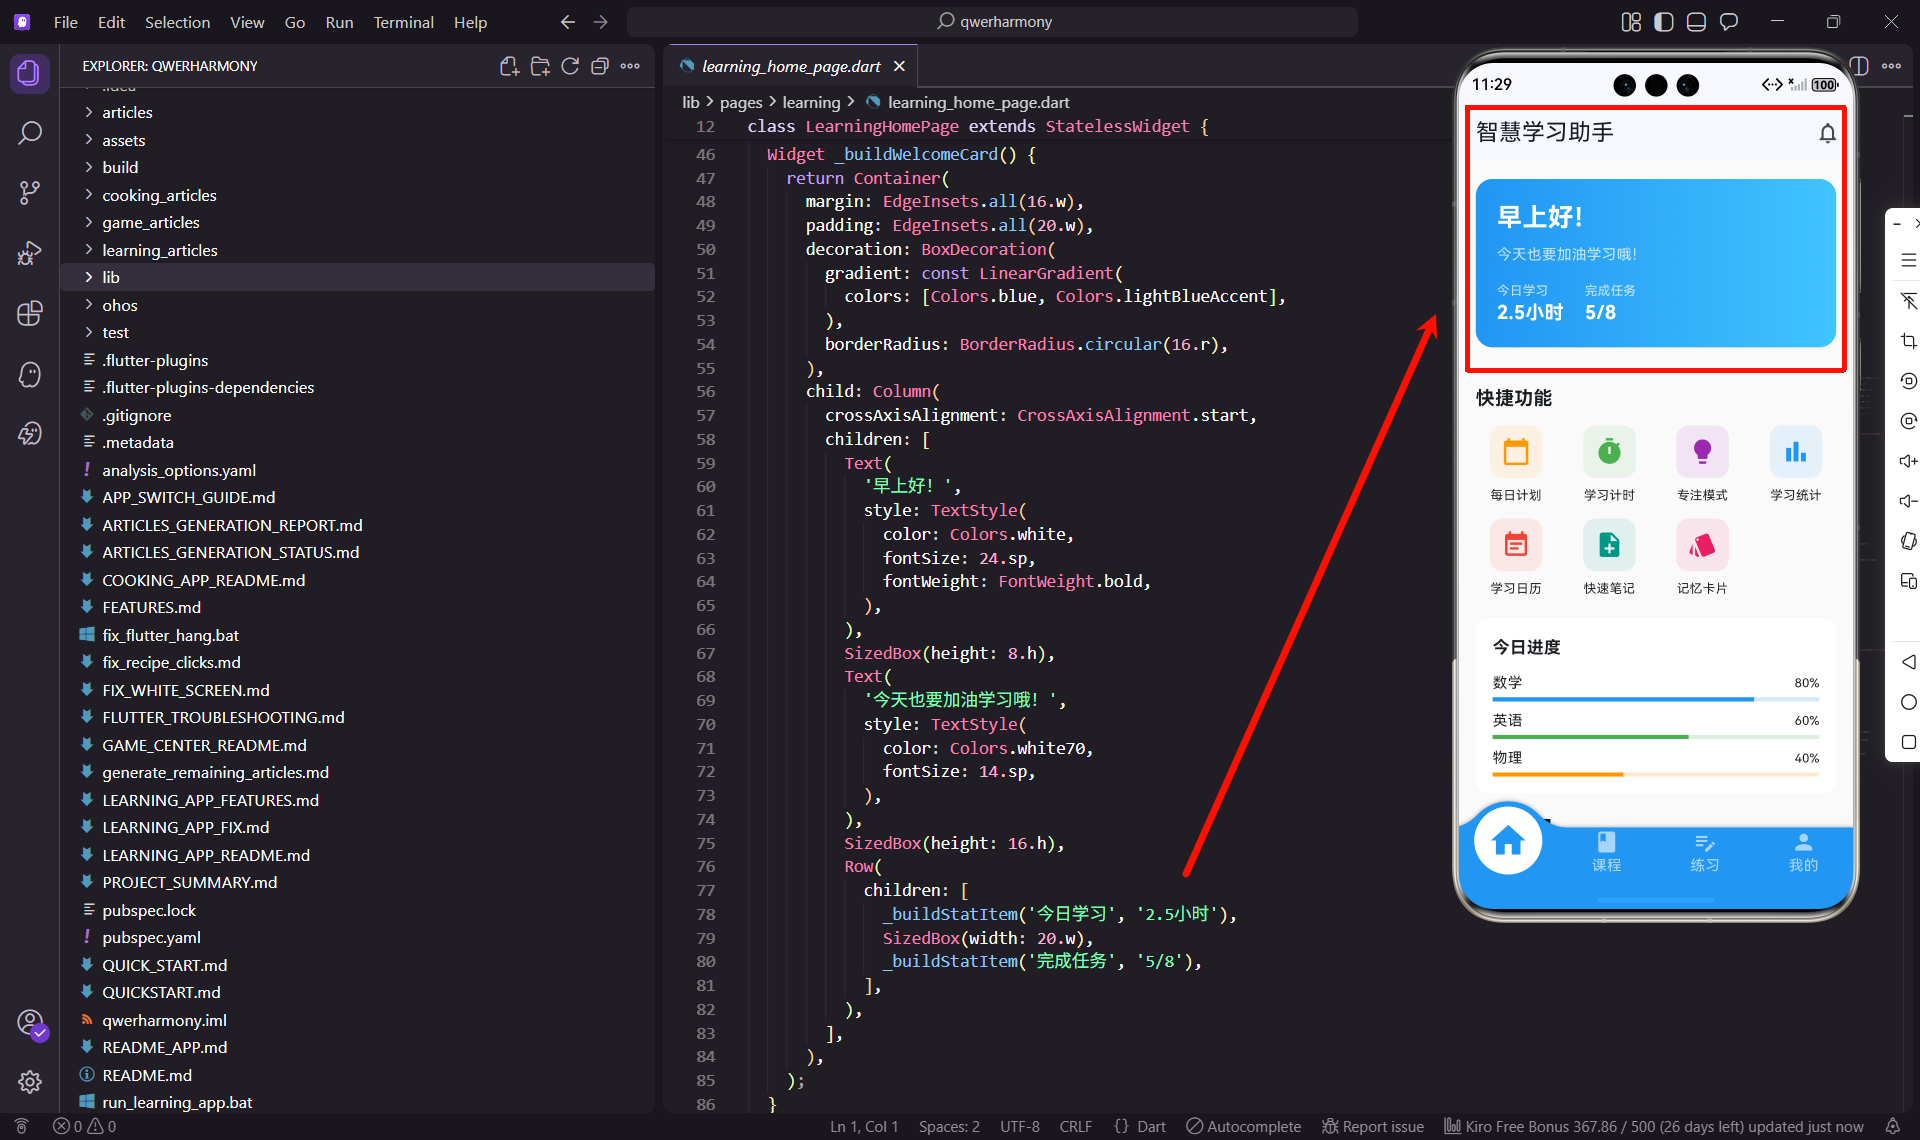Open Source Control view
The height and width of the screenshot is (1140, 1920).
[30, 193]
